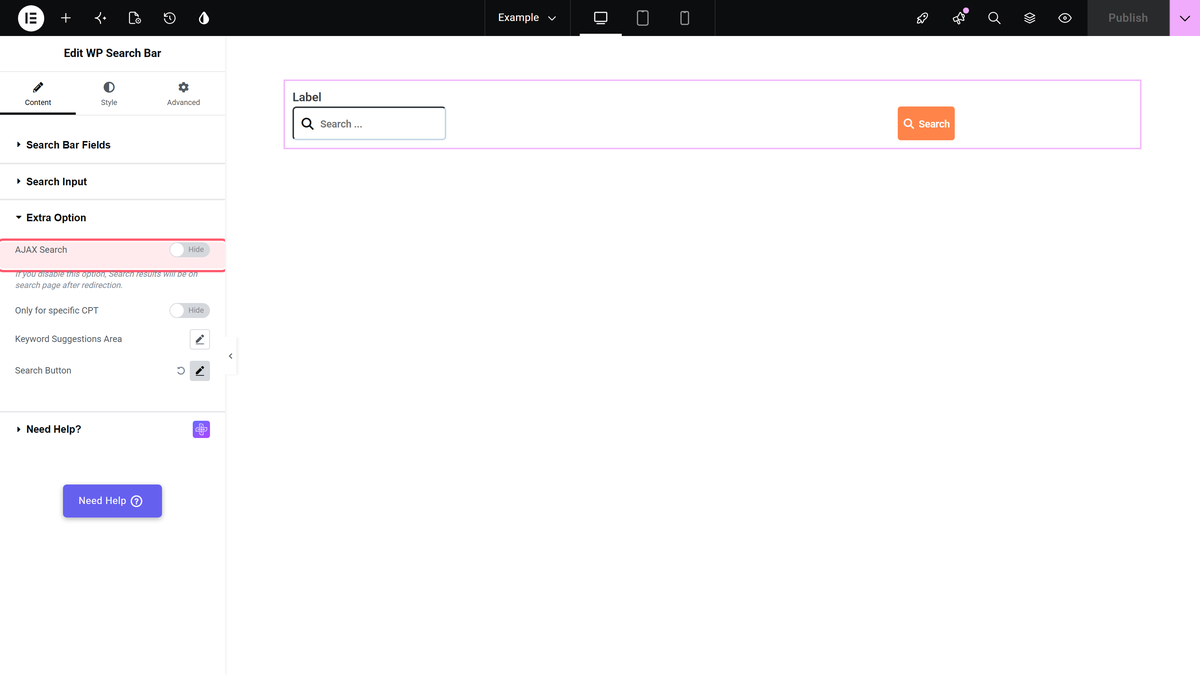1200x675 pixels.
Task: Edit Keyword Suggestions Area pencil icon
Action: pos(200,339)
